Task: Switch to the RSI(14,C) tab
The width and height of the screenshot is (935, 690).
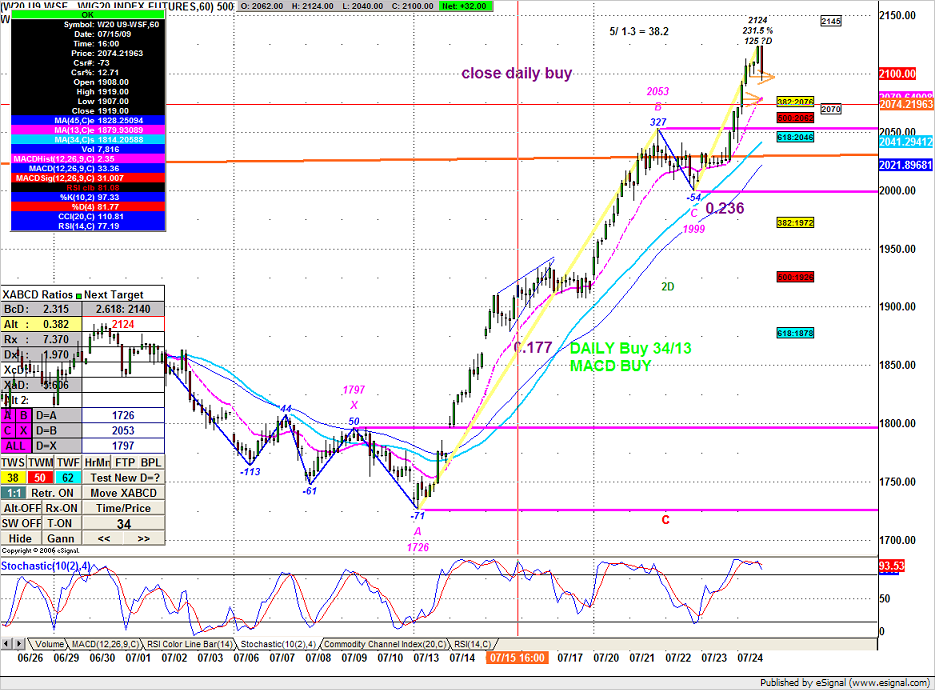Action: click(472, 644)
